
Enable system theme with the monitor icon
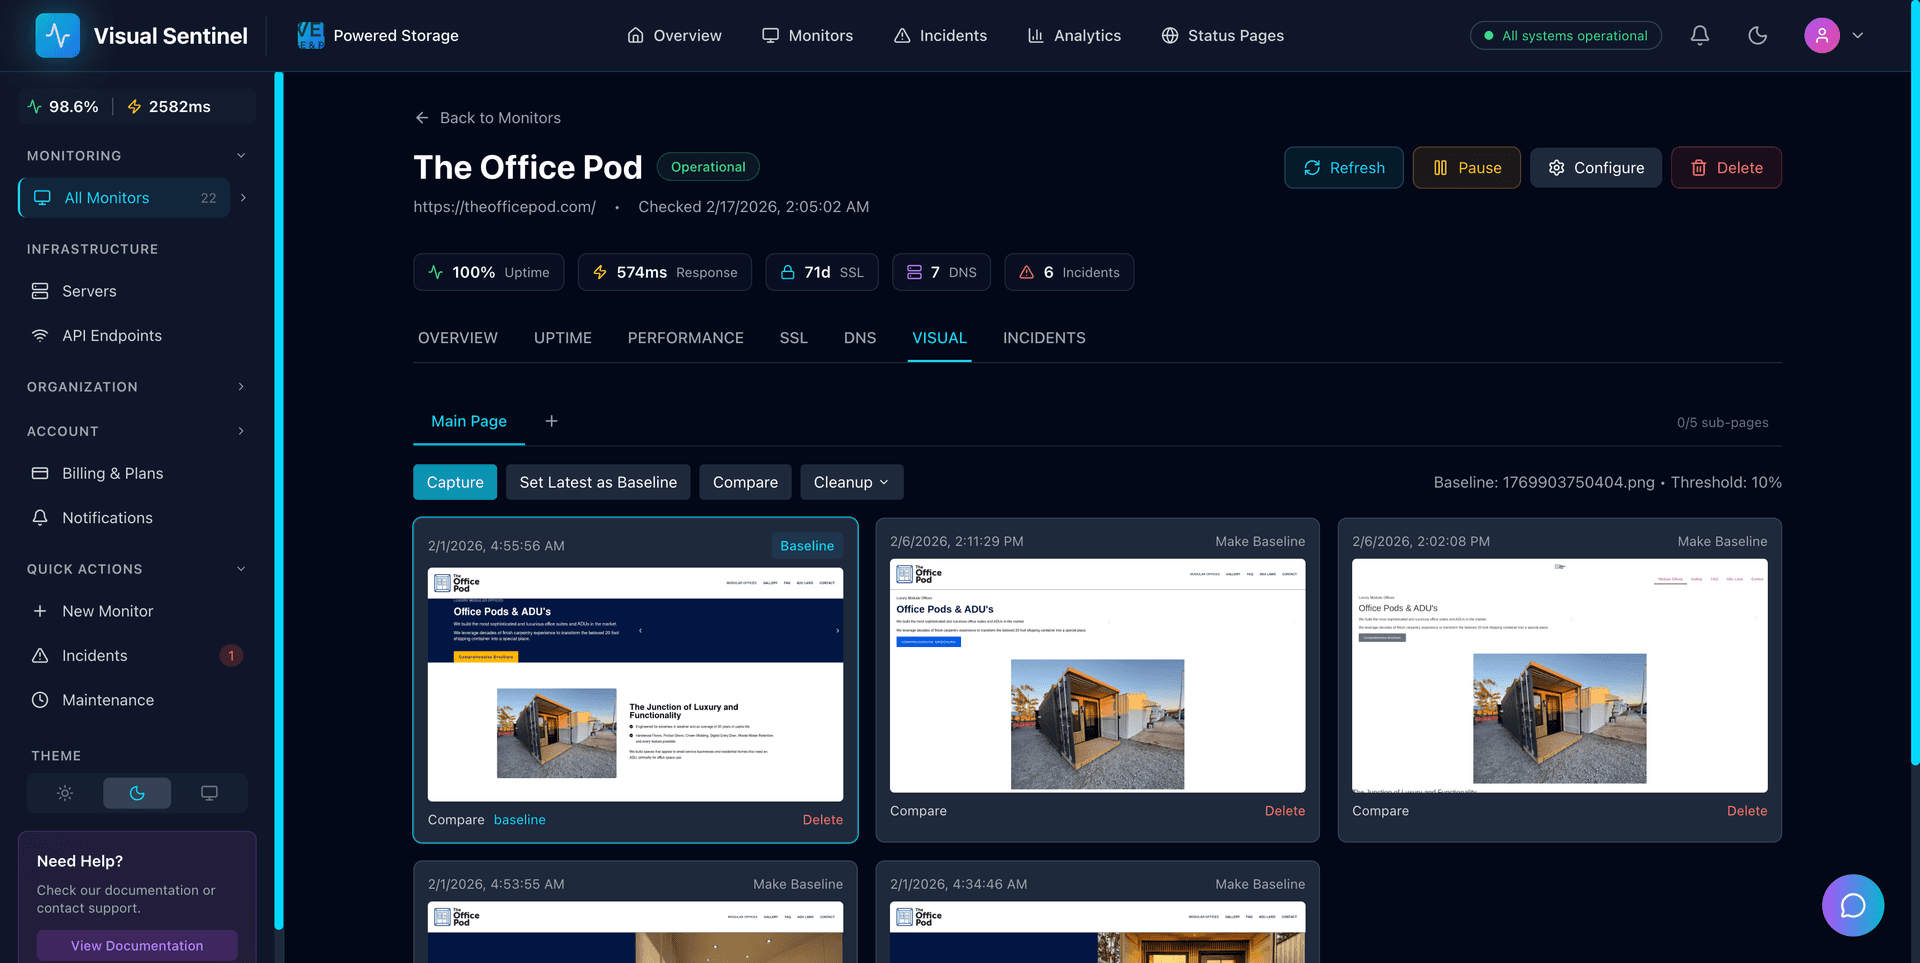[x=209, y=793]
